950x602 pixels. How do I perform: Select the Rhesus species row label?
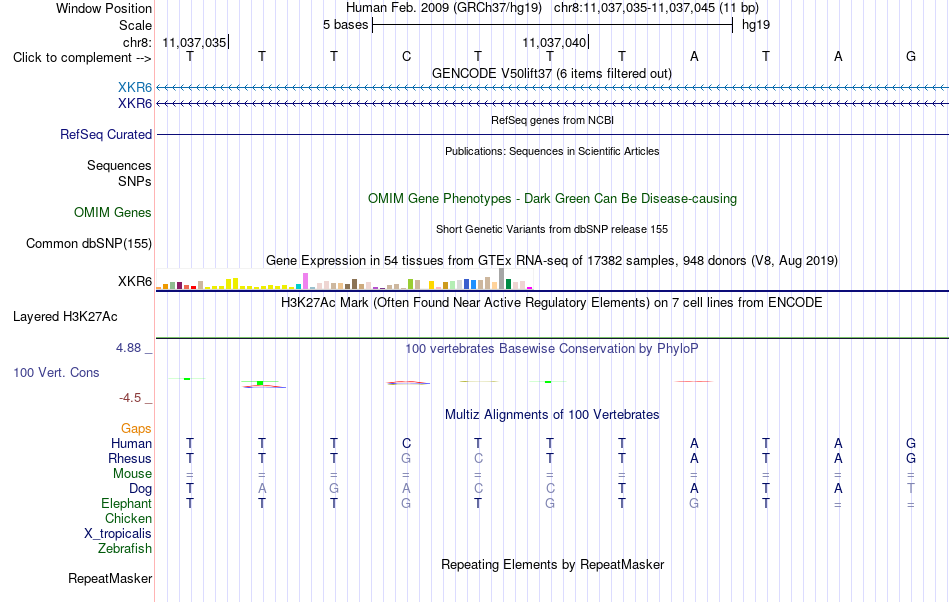pos(130,458)
